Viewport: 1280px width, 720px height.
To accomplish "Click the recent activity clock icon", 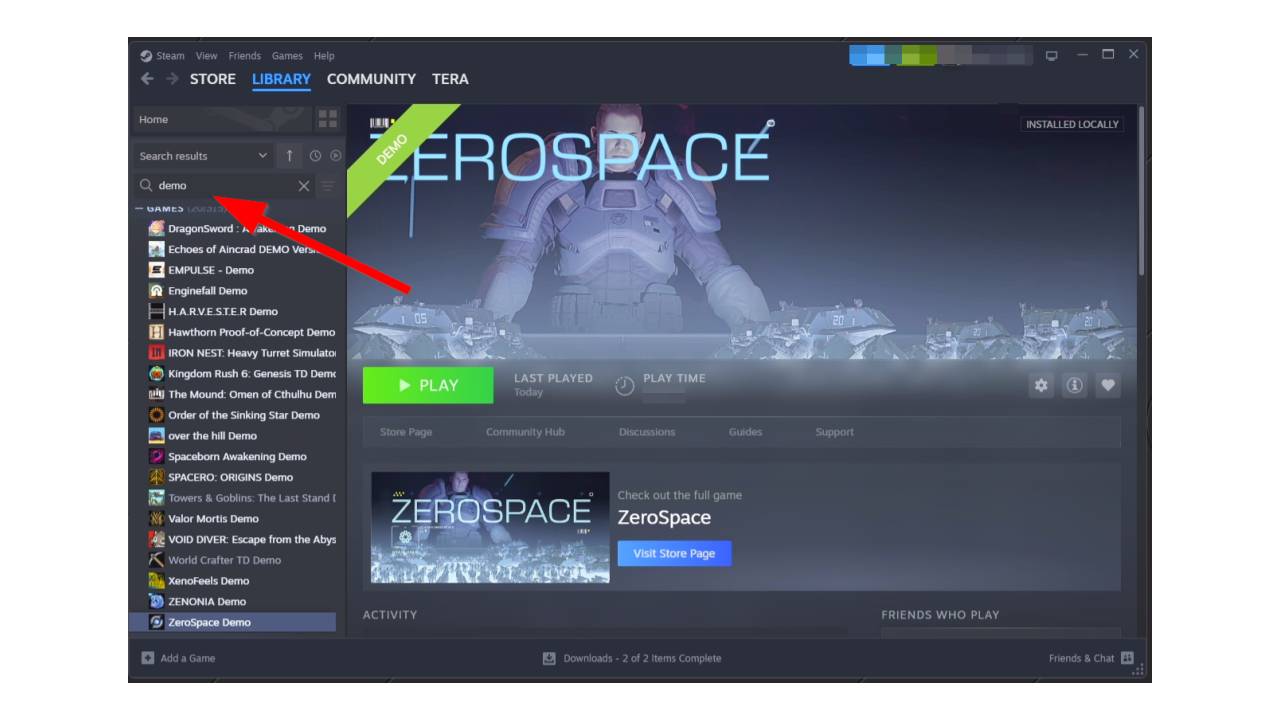I will coord(315,156).
